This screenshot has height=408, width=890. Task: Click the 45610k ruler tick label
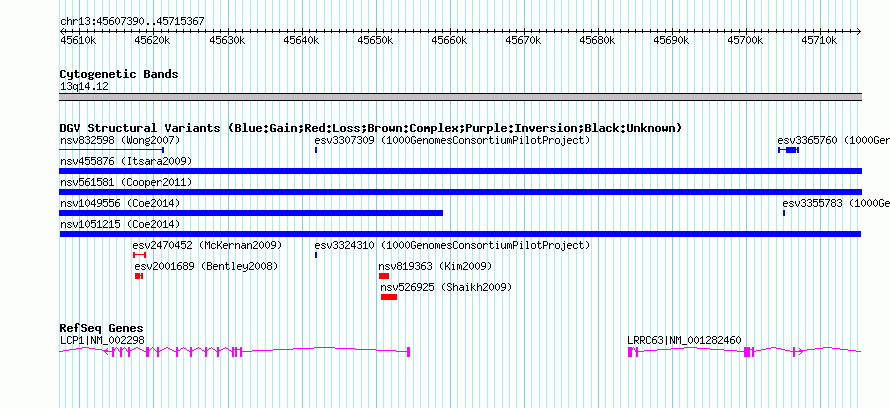78,40
